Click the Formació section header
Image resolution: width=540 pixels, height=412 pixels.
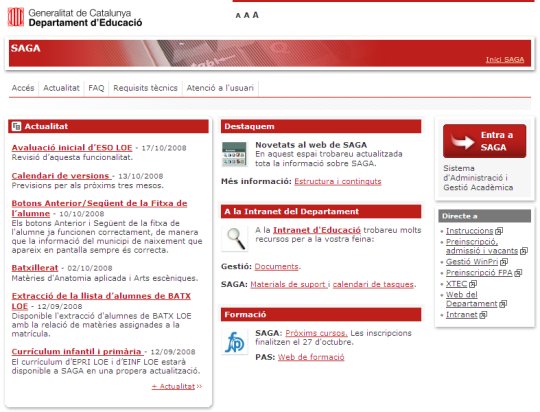pos(321,315)
